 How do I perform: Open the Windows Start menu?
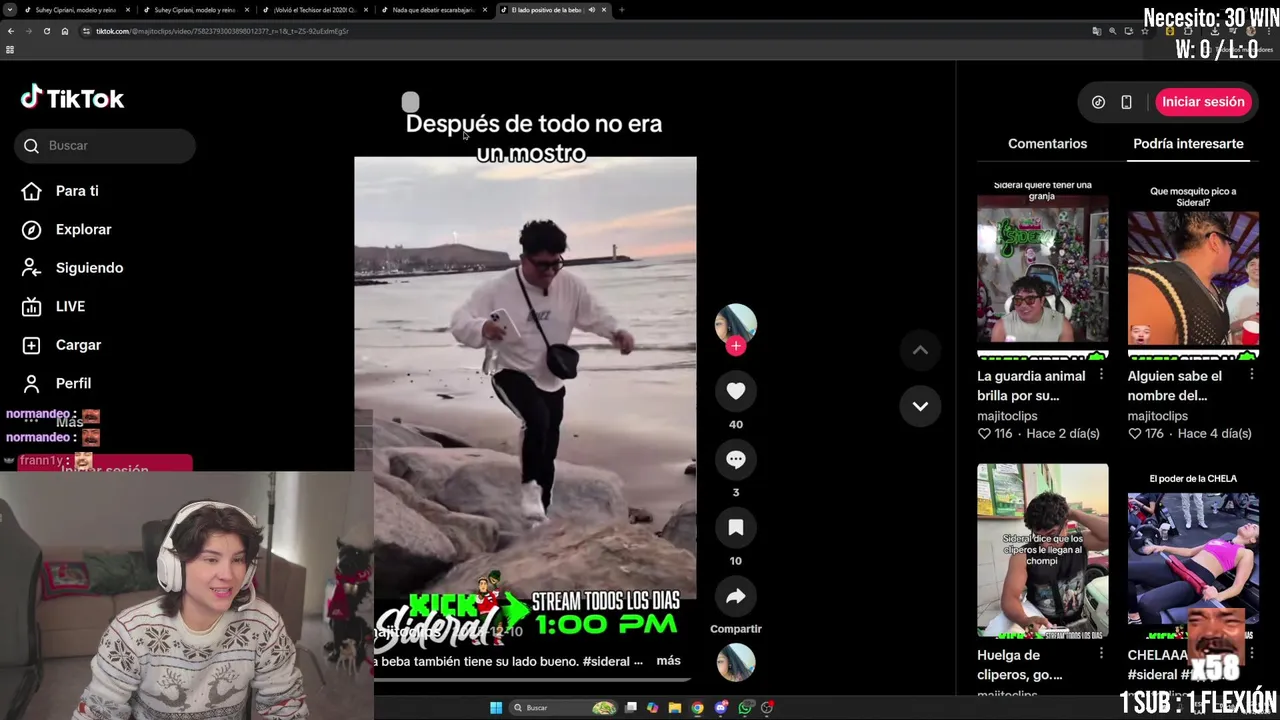coord(496,708)
